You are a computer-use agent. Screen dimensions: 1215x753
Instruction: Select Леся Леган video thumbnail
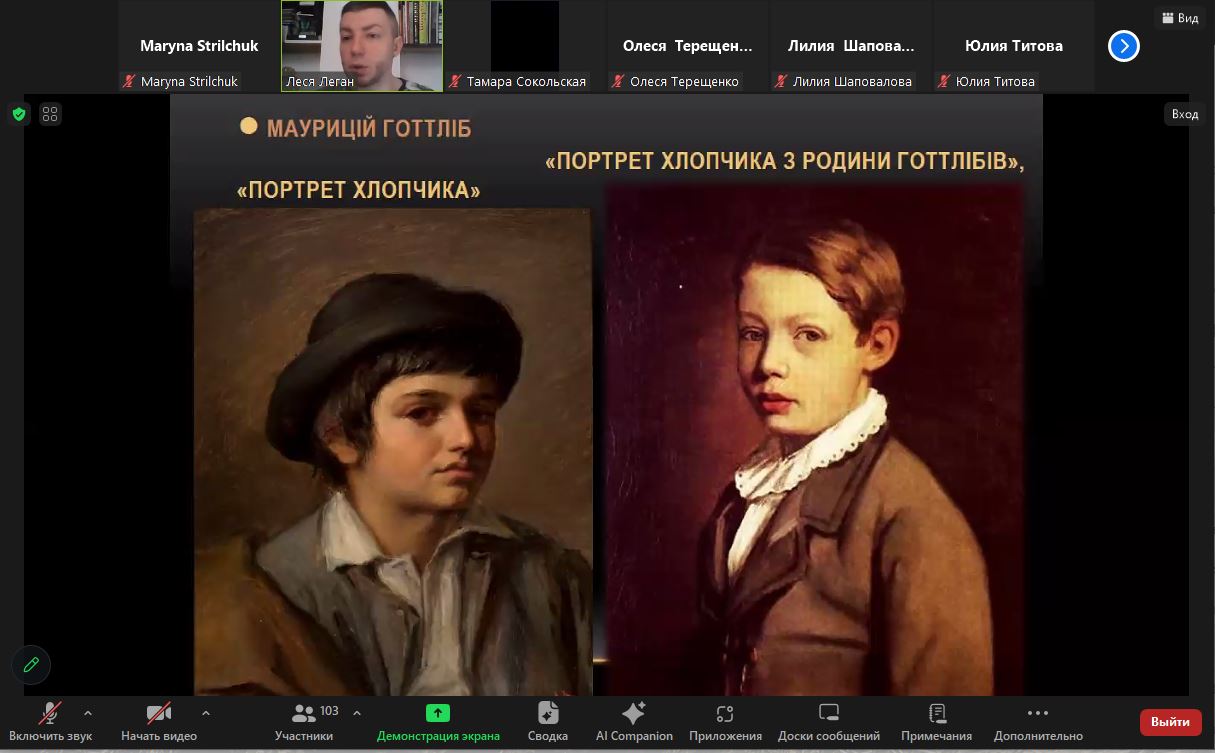tap(362, 46)
